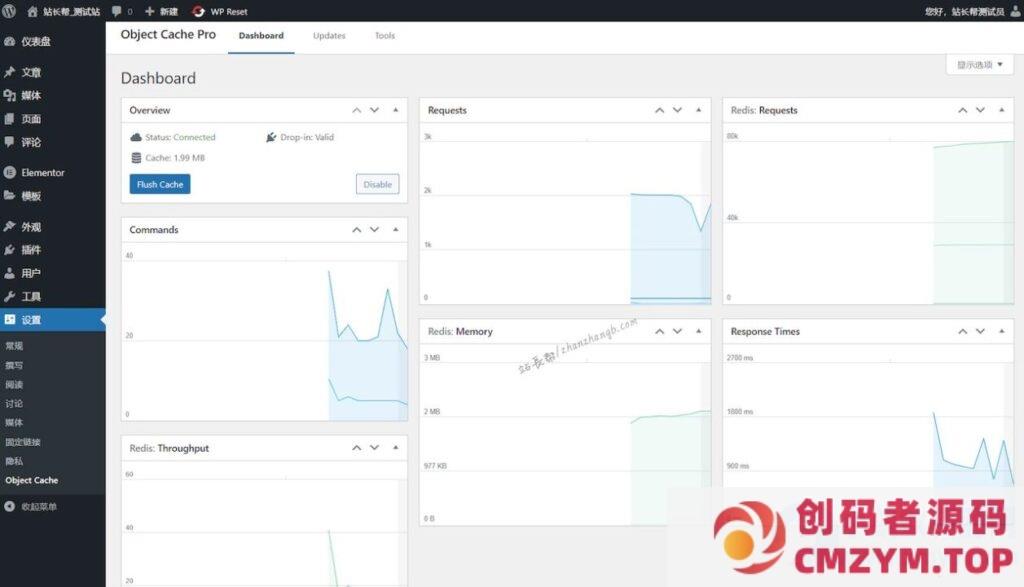Click the WordPress logo icon
The image size is (1024, 587).
point(9,11)
